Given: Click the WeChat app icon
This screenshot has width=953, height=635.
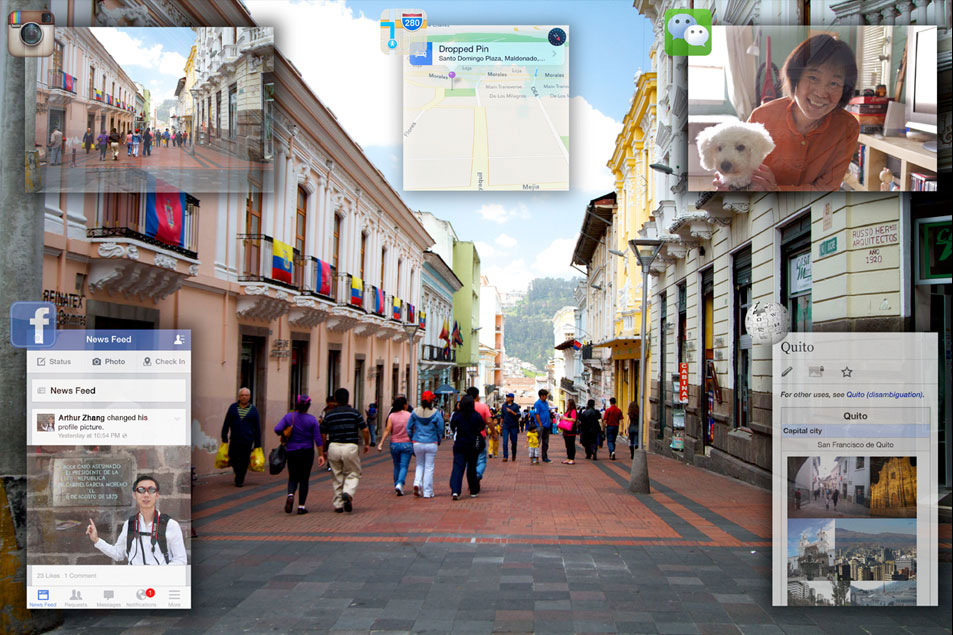Looking at the screenshot, I should [688, 32].
